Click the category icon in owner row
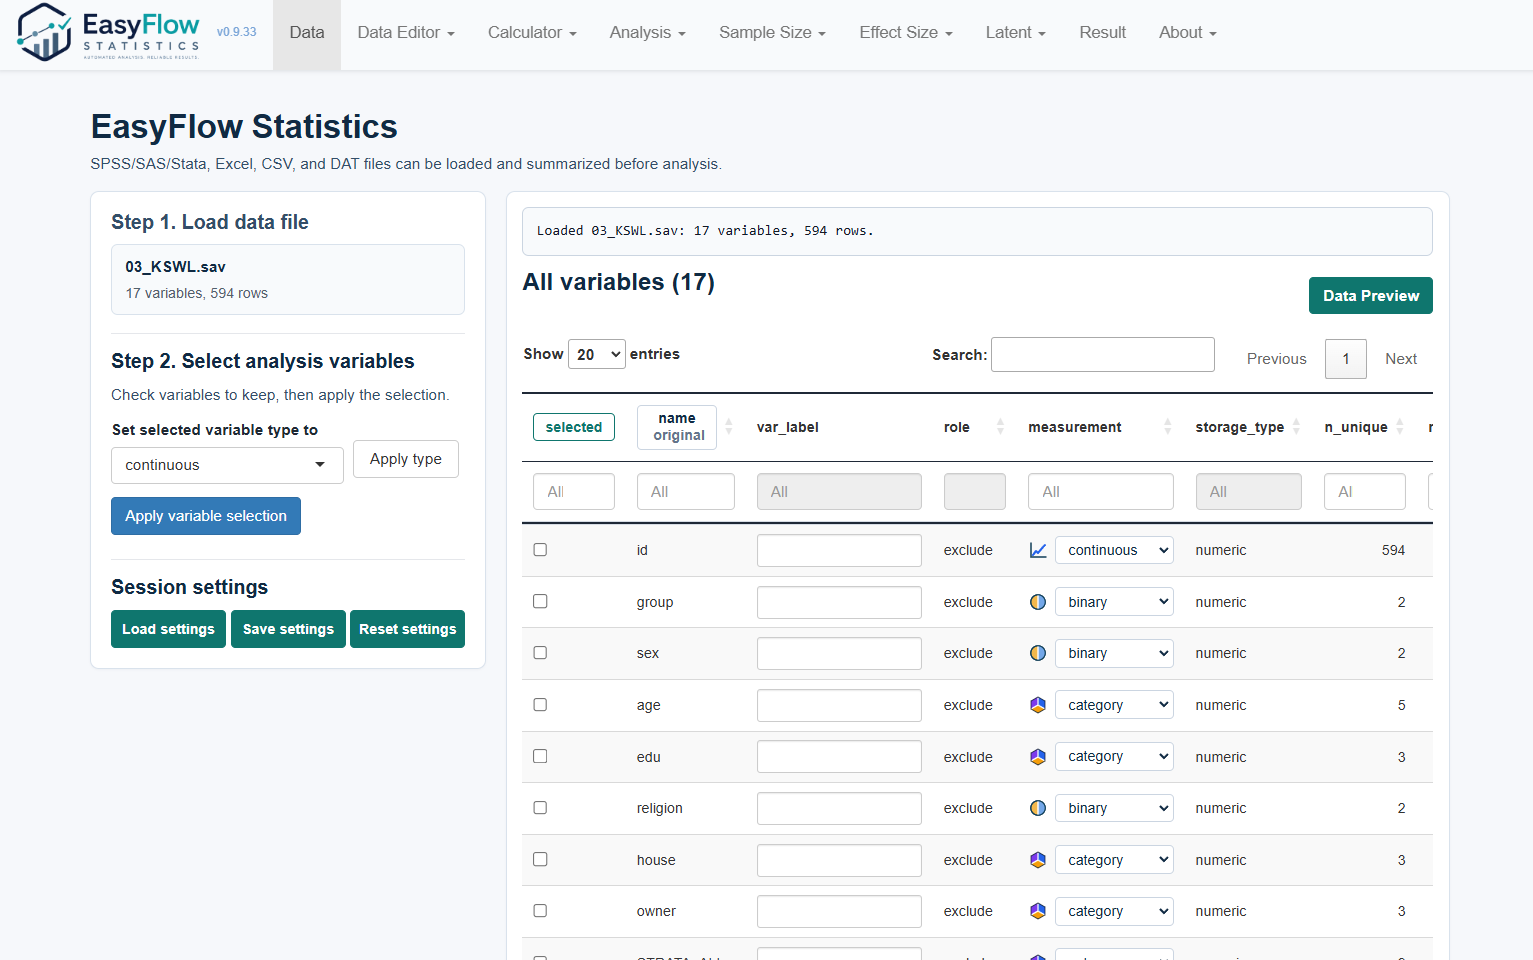The width and height of the screenshot is (1533, 960). coord(1038,911)
